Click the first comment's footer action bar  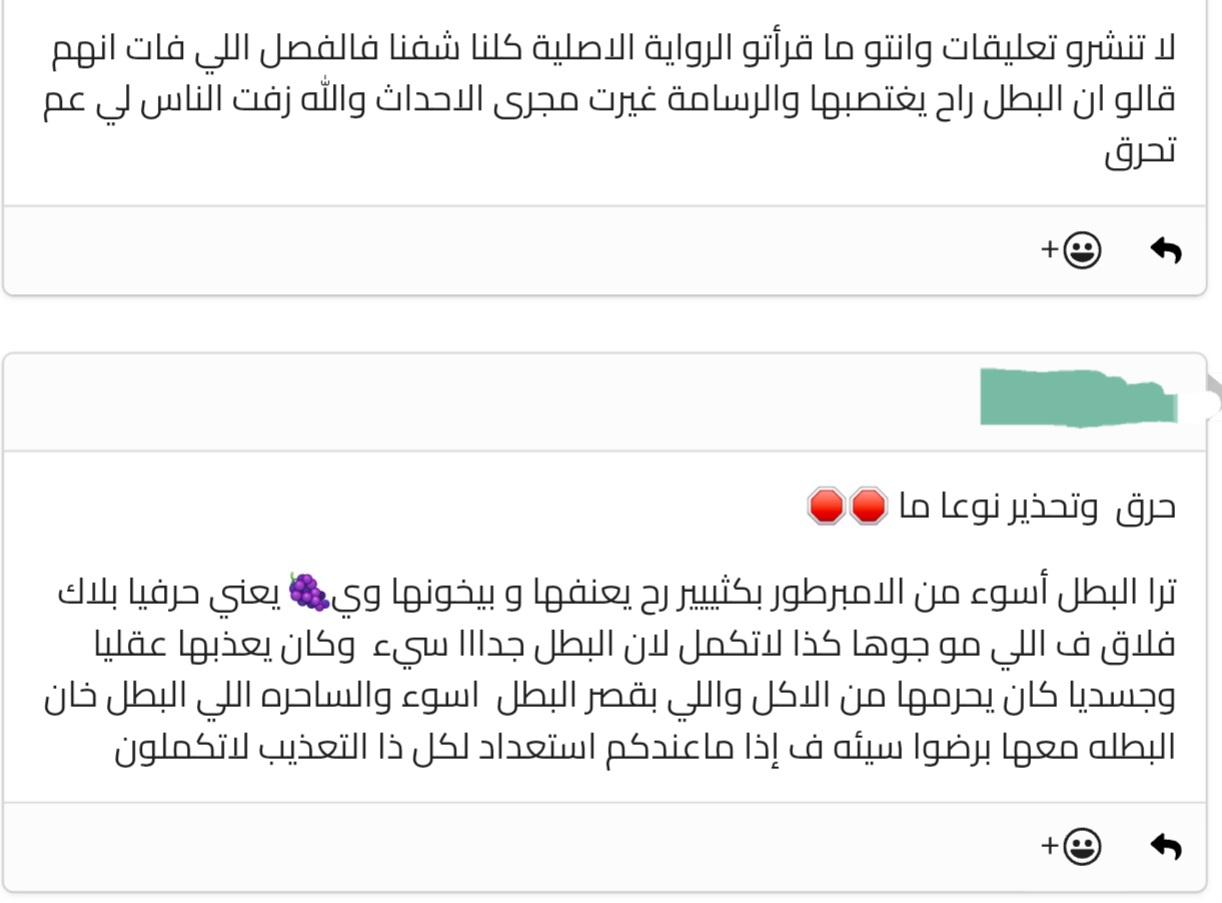click(605, 250)
